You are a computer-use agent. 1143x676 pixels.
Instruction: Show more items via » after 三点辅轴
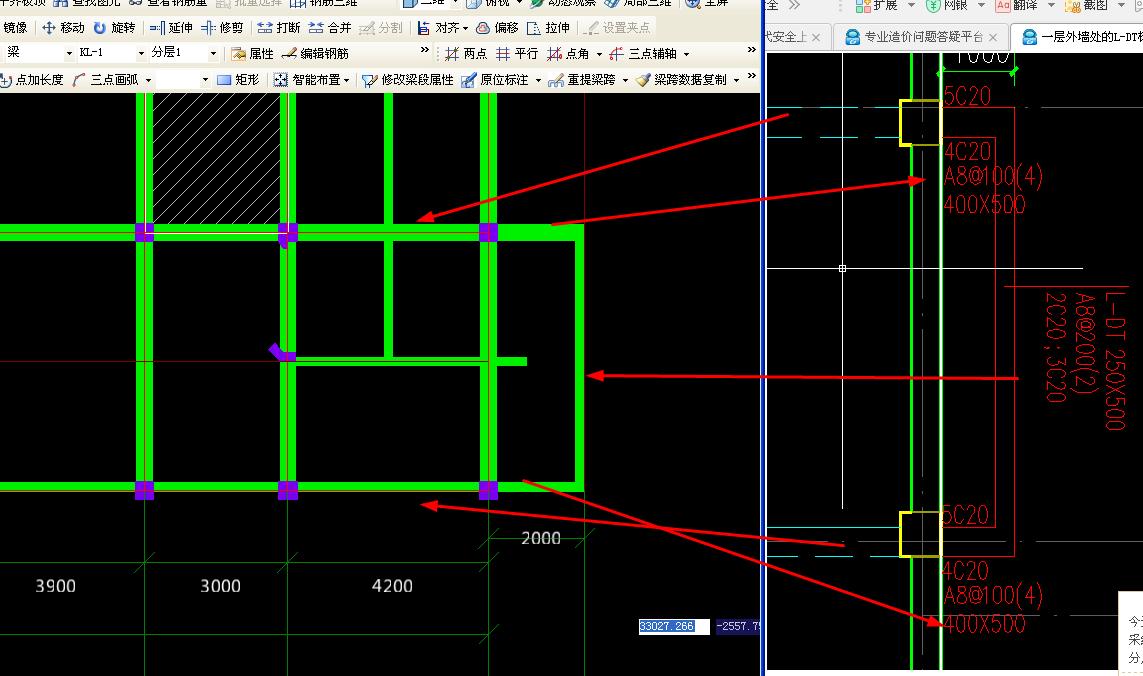[752, 50]
